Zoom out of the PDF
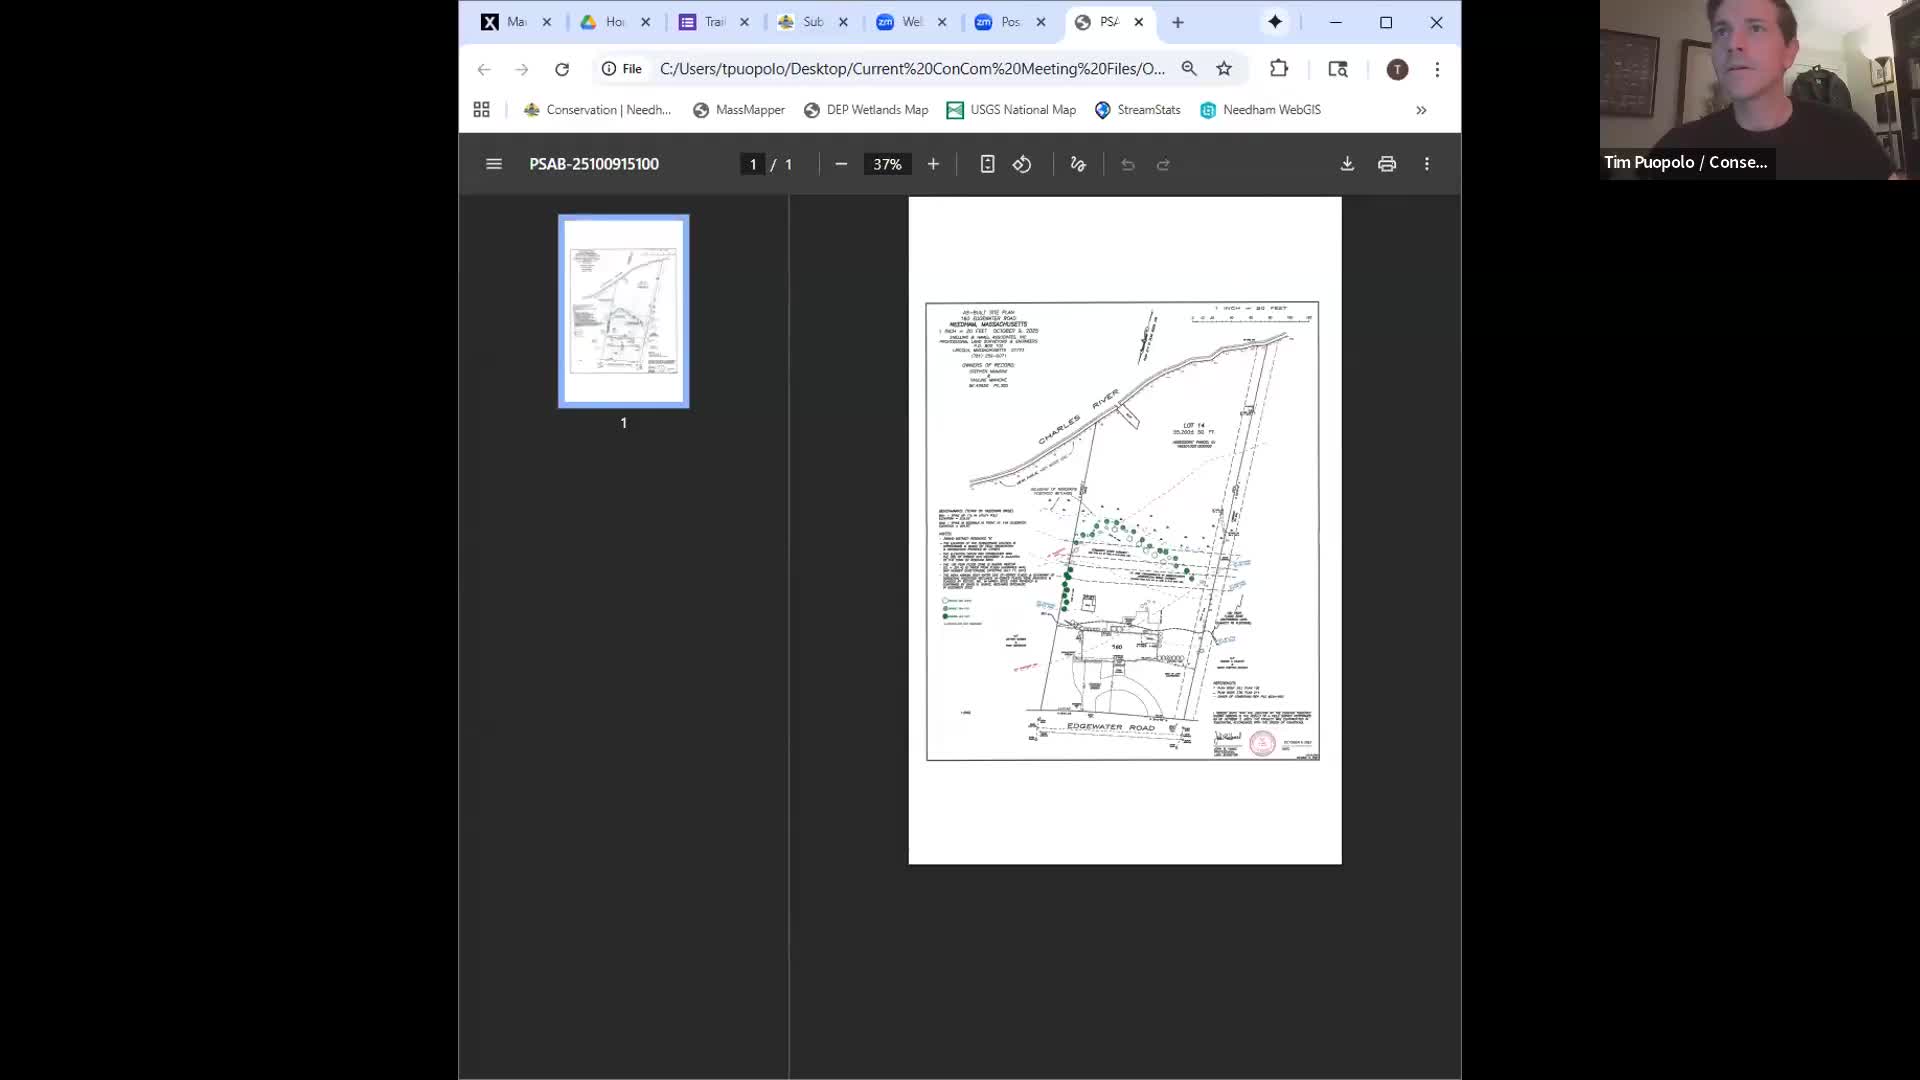Viewport: 1920px width, 1080px height. point(841,164)
